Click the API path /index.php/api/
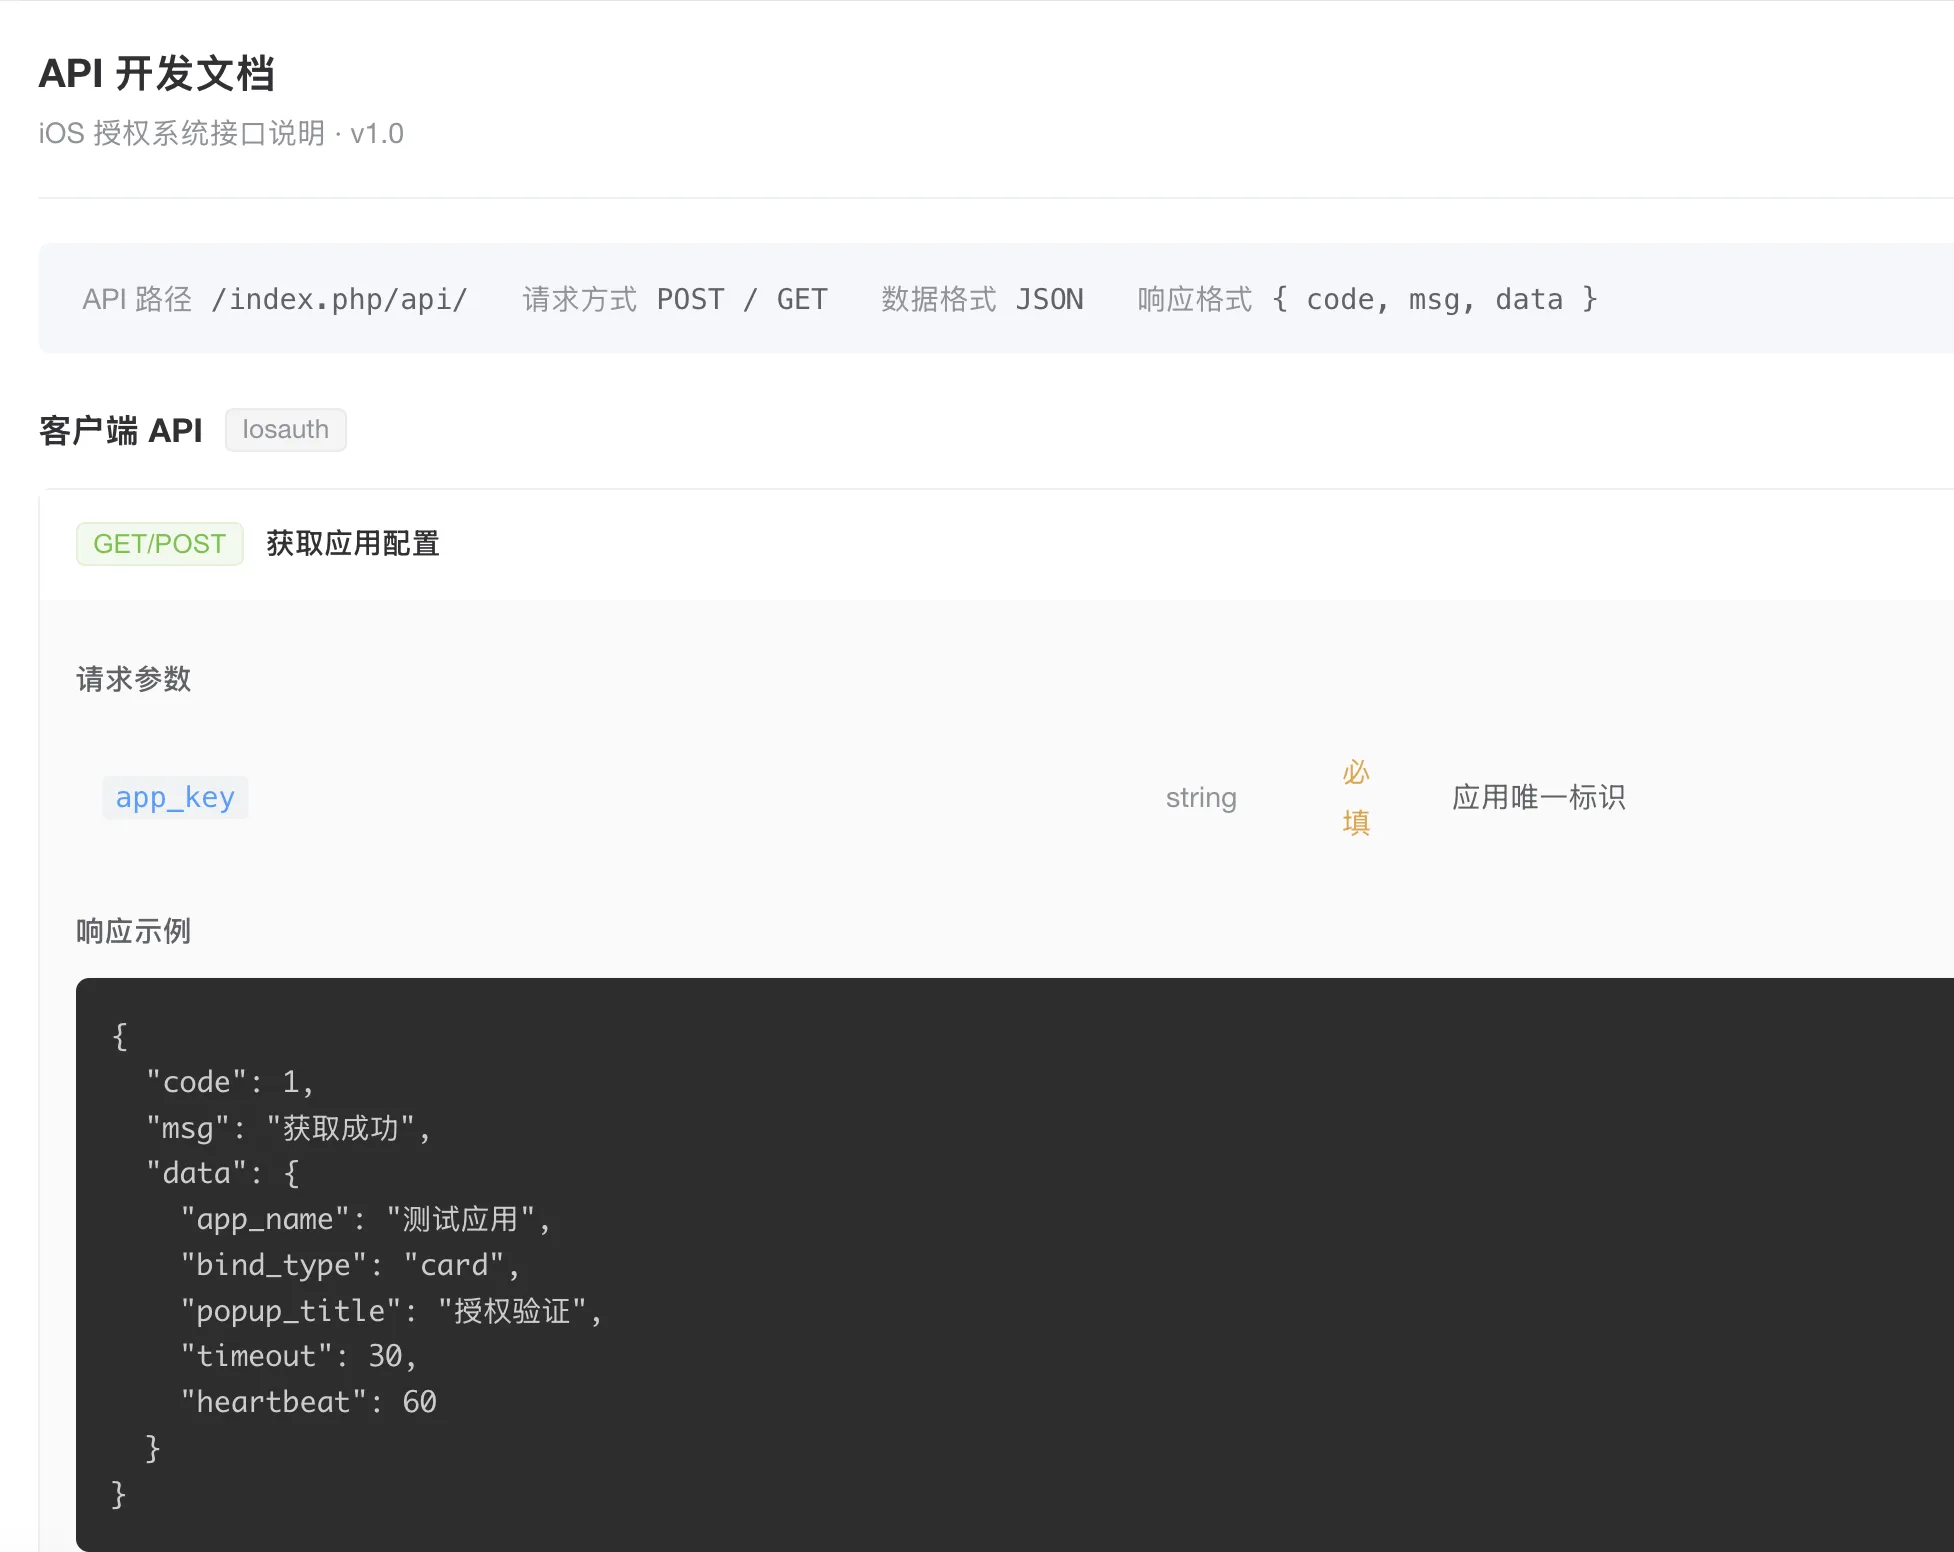The image size is (1954, 1552). coord(339,298)
